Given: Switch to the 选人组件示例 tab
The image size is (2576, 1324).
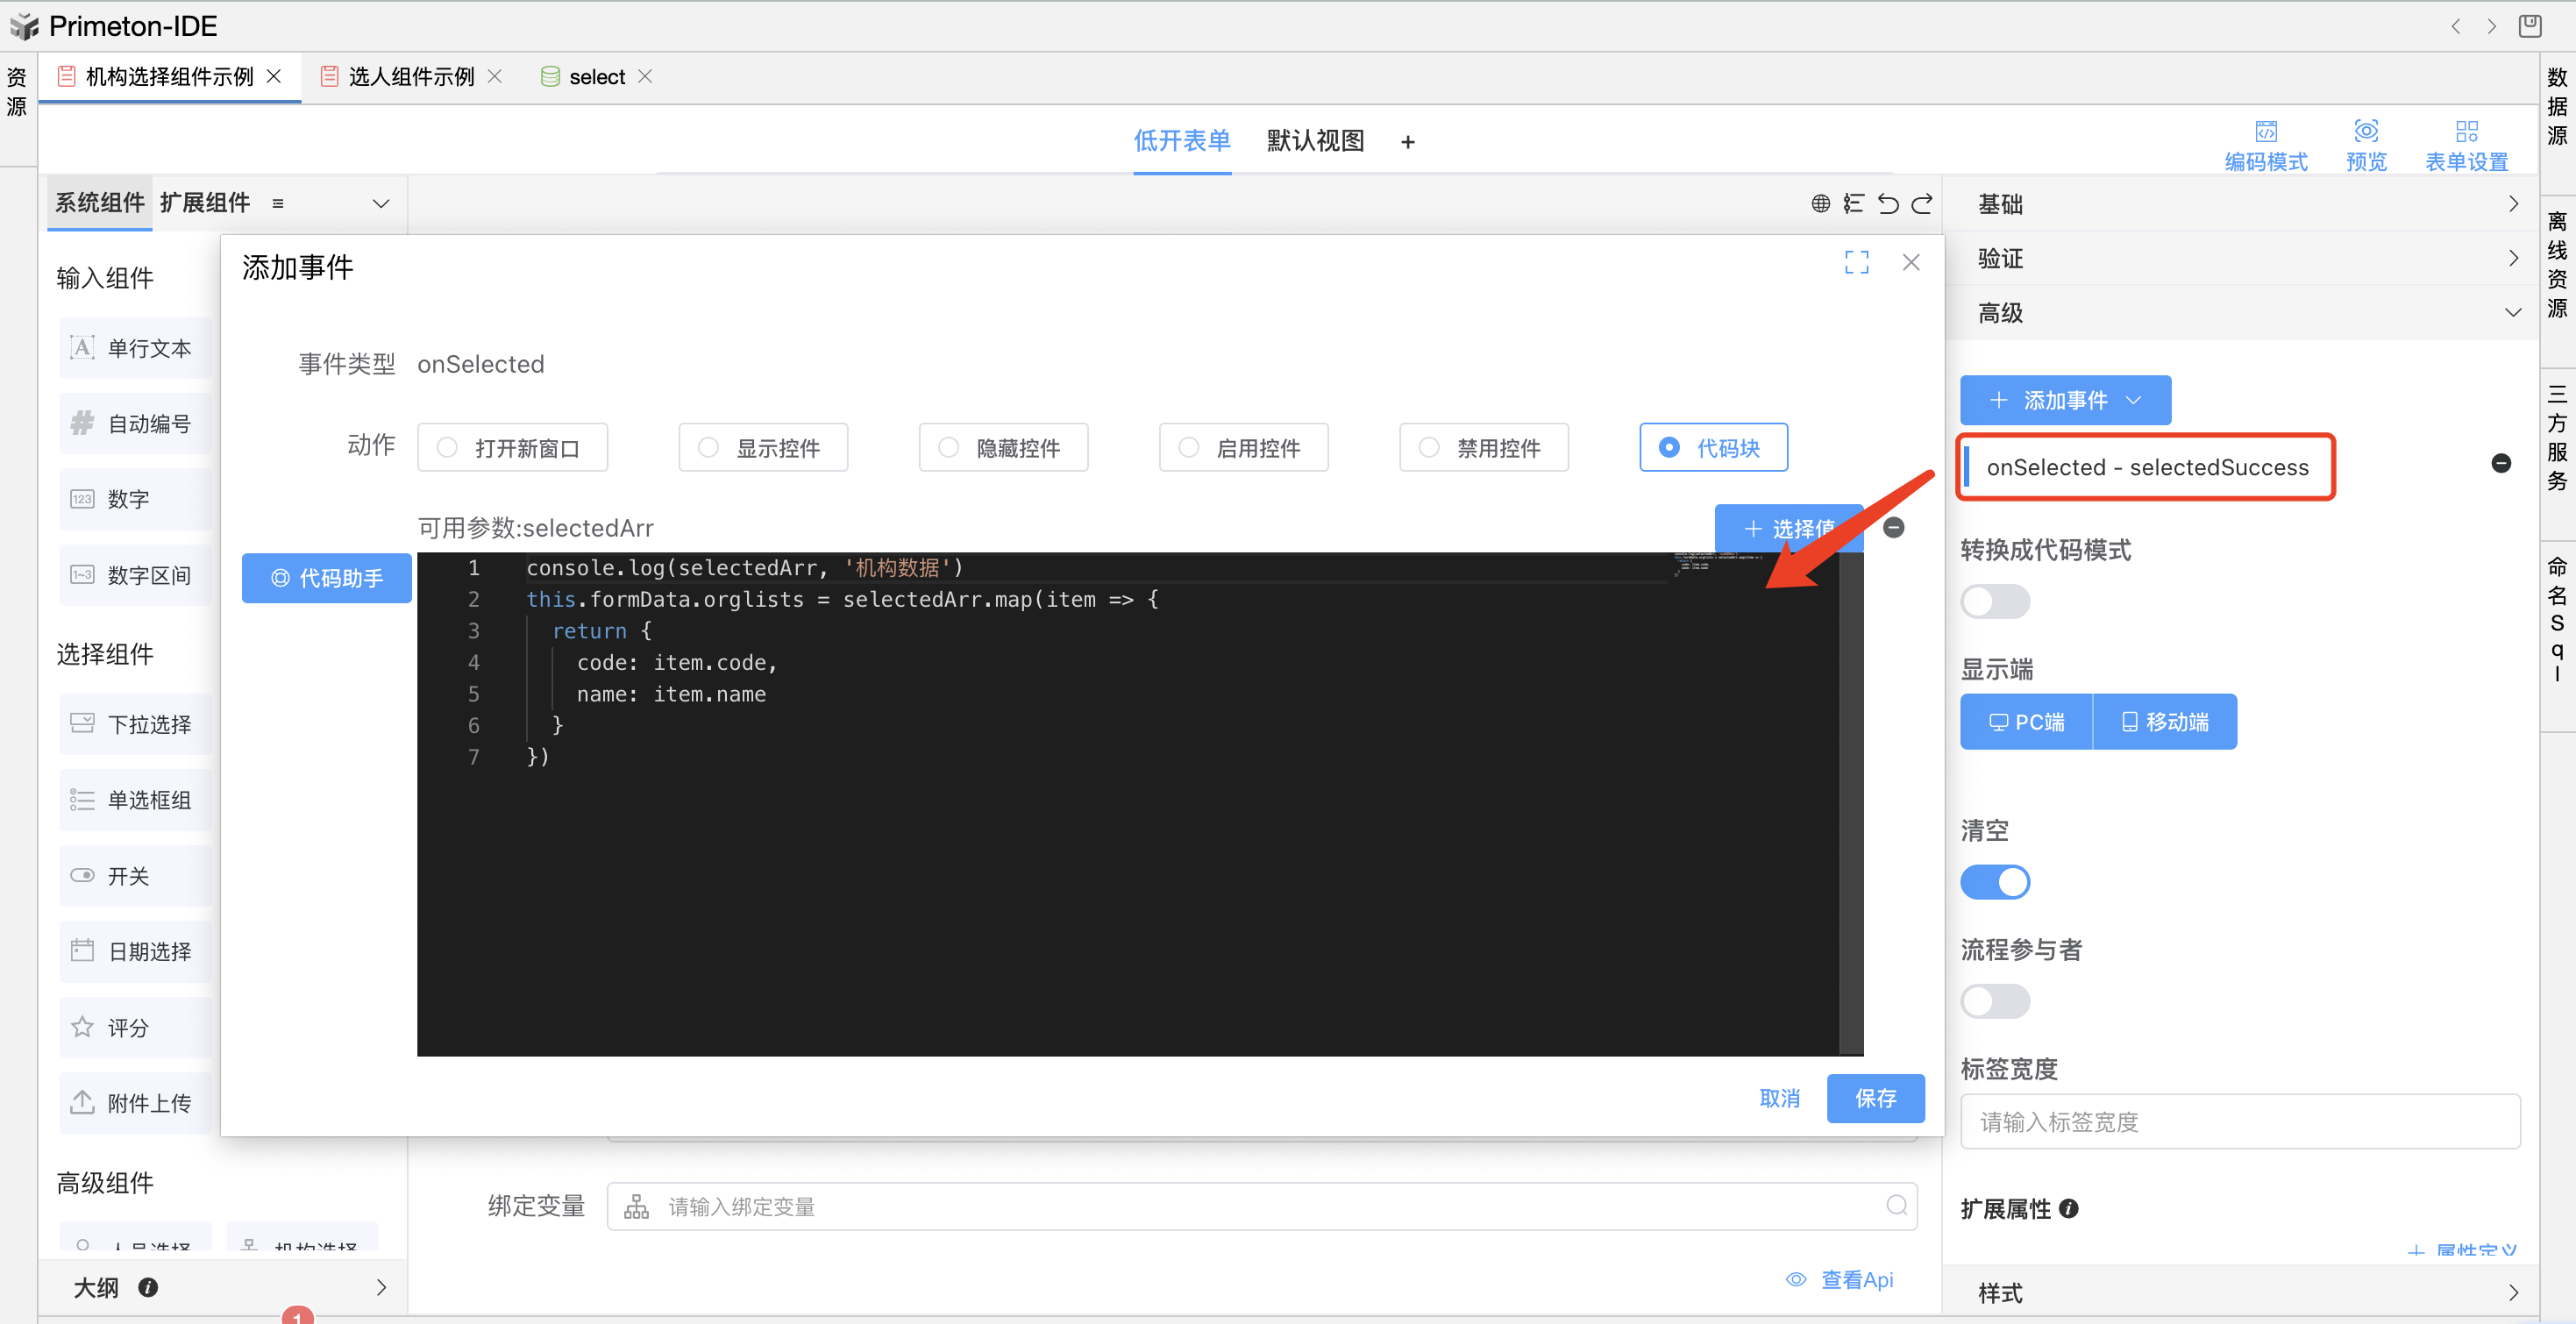Looking at the screenshot, I should click(410, 77).
